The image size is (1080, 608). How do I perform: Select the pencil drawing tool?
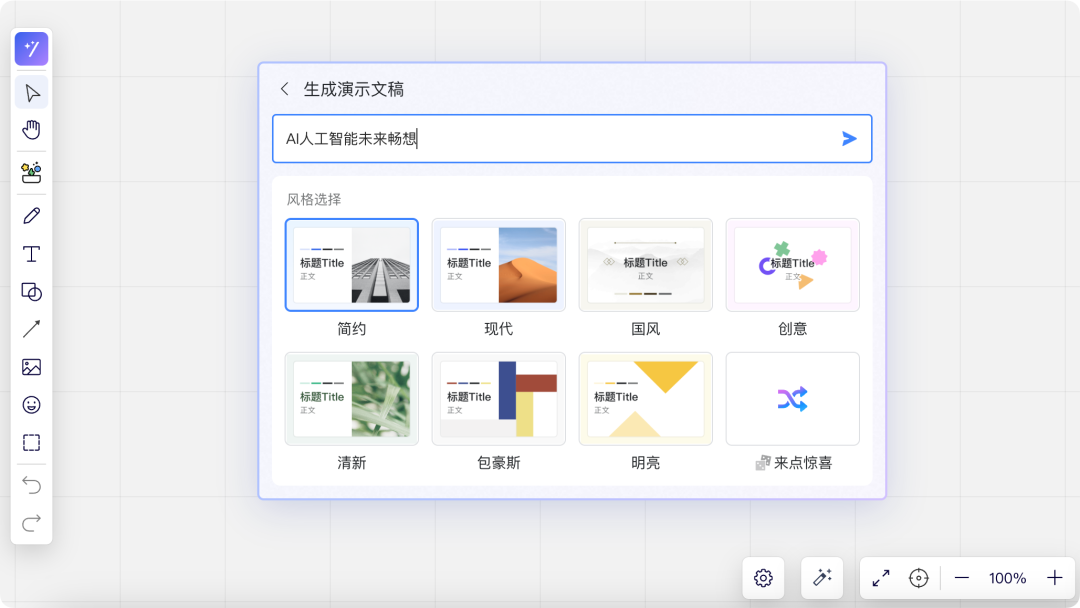click(31, 216)
